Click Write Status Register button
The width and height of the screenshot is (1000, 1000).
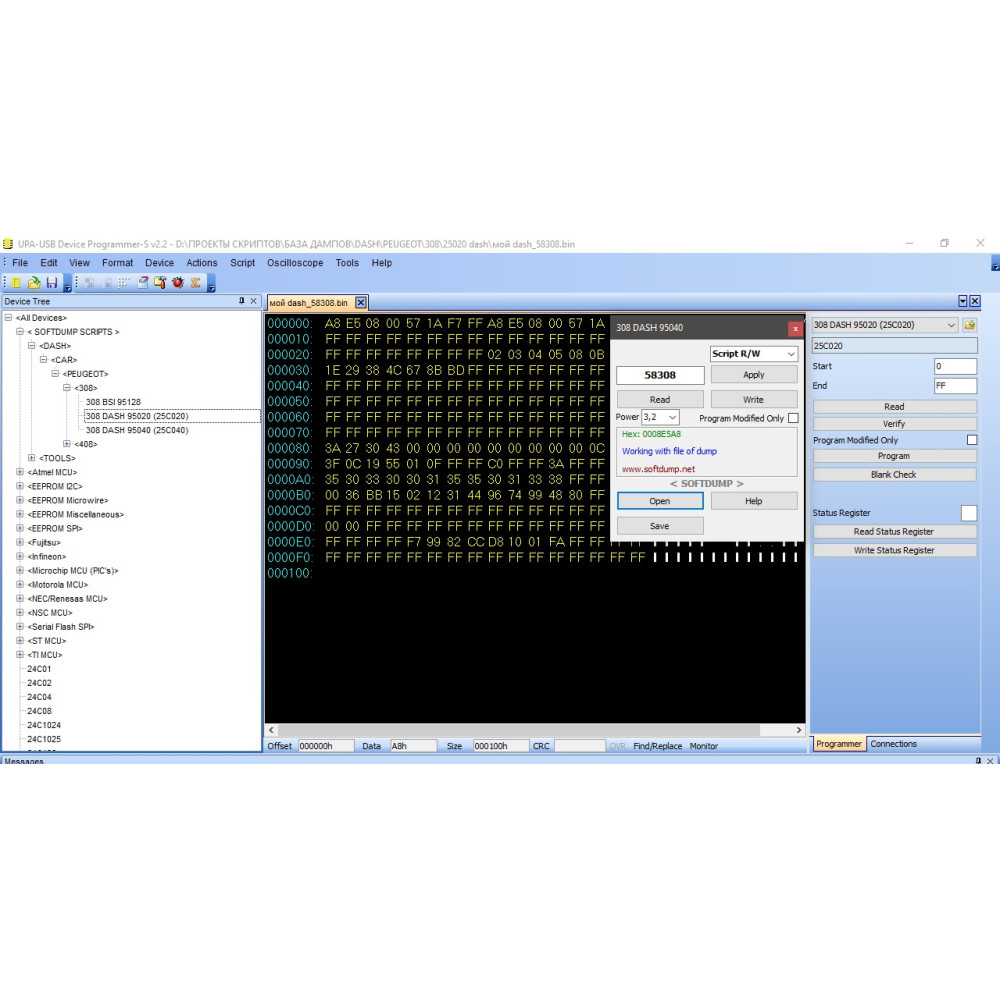[894, 550]
